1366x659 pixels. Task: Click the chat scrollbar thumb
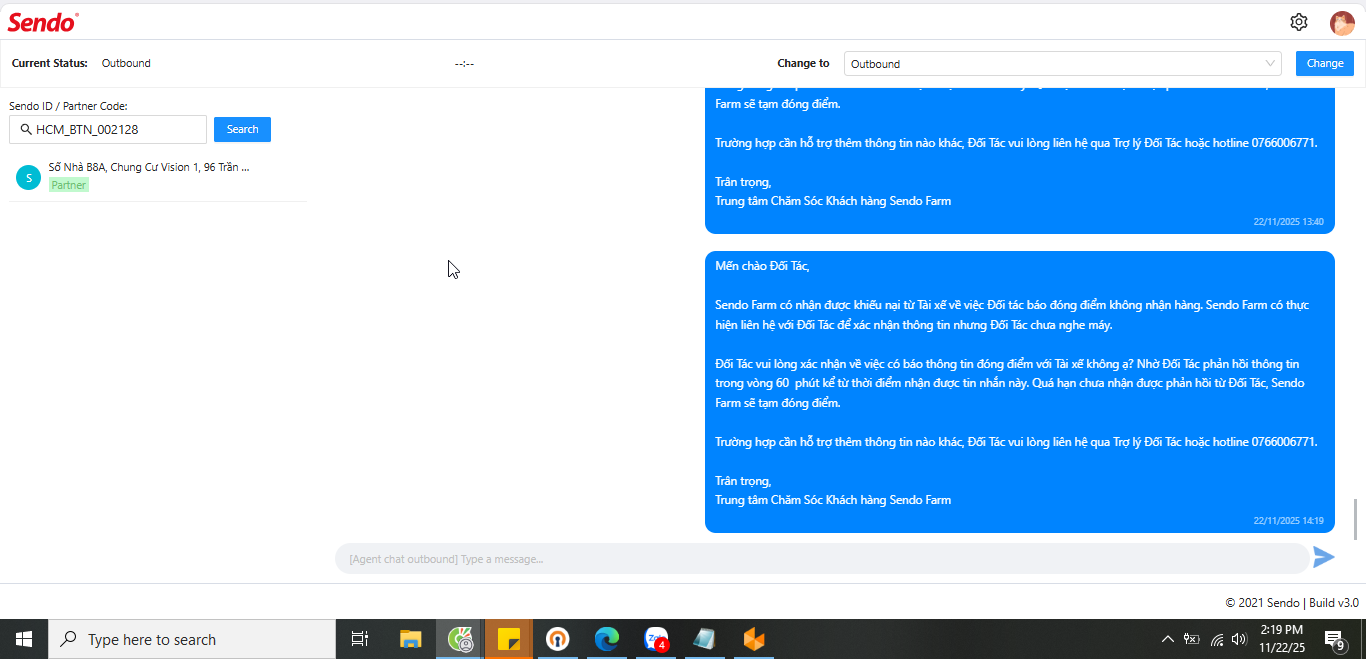pos(1357,519)
